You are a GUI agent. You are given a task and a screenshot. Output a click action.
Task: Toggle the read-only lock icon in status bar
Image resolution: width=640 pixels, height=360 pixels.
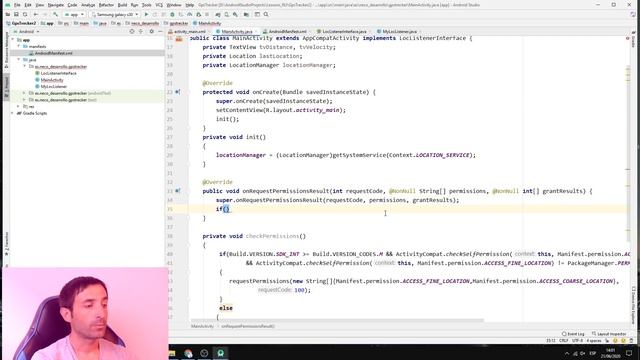click(607, 340)
